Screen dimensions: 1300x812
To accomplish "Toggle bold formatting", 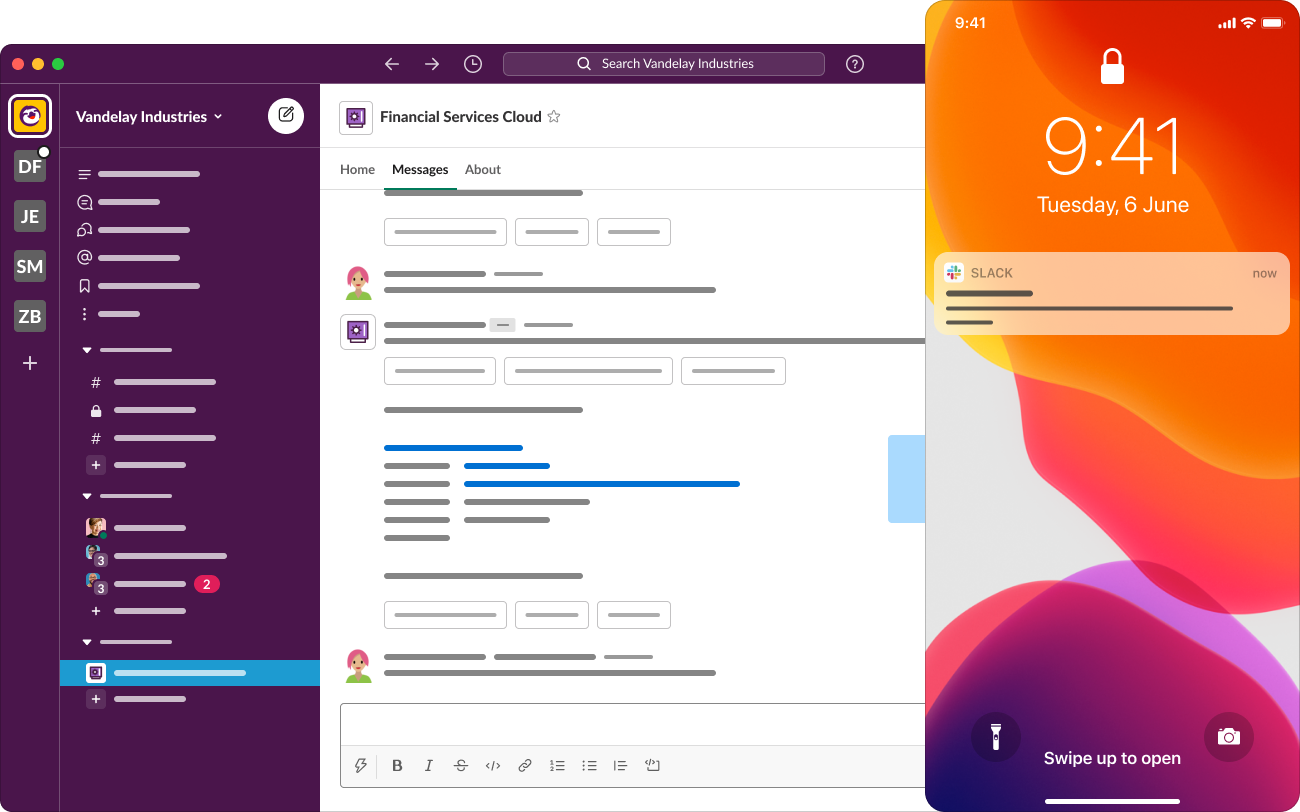I will point(397,766).
